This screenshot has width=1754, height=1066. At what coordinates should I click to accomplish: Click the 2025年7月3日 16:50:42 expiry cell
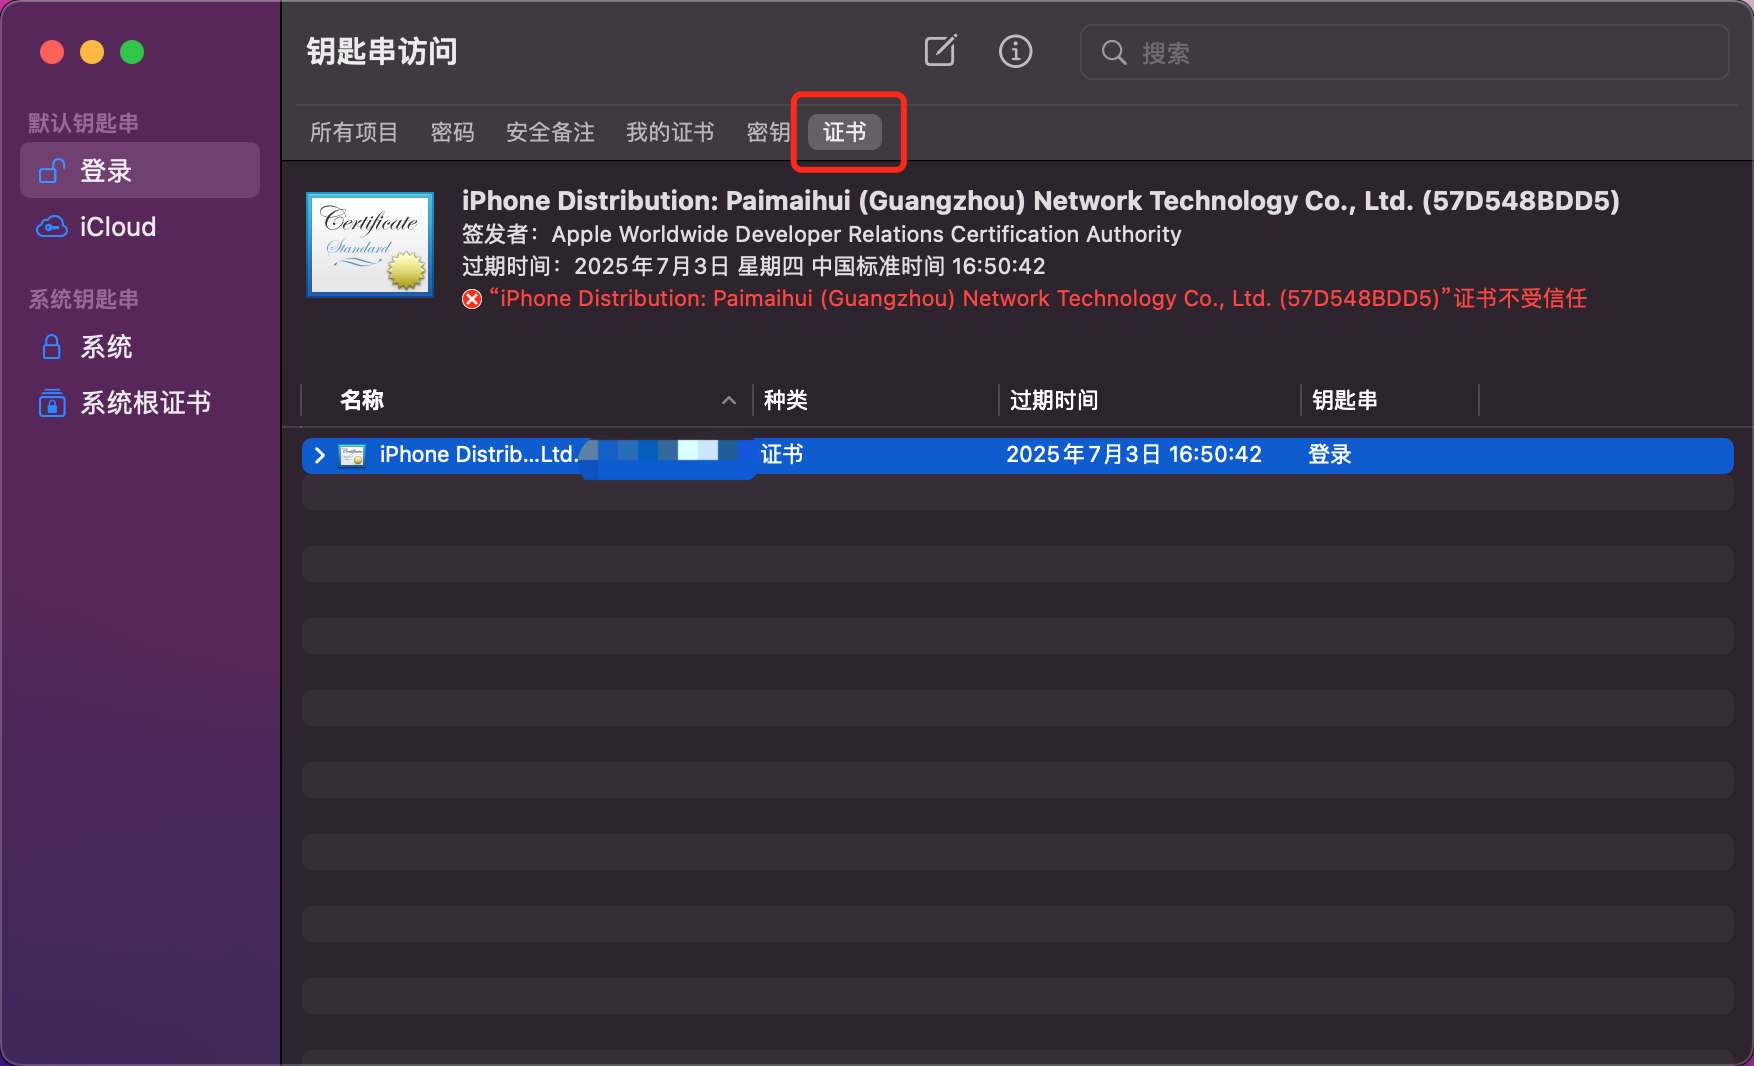tap(1134, 454)
